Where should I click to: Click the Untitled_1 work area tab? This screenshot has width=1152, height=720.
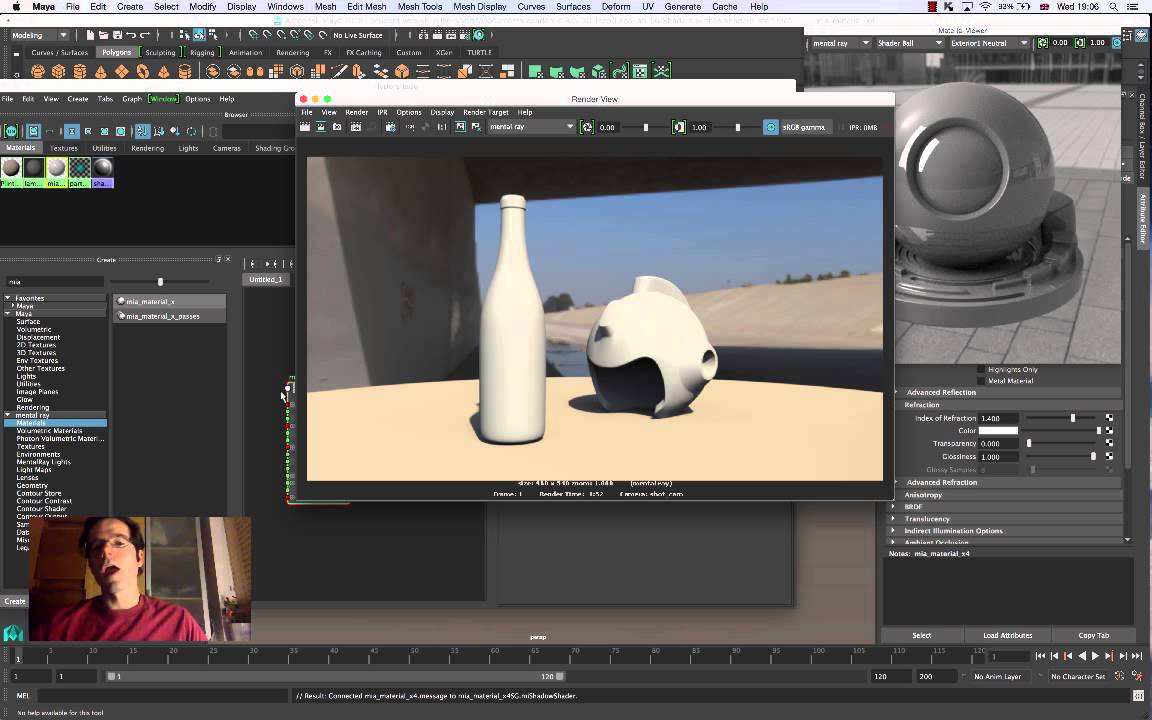(266, 279)
